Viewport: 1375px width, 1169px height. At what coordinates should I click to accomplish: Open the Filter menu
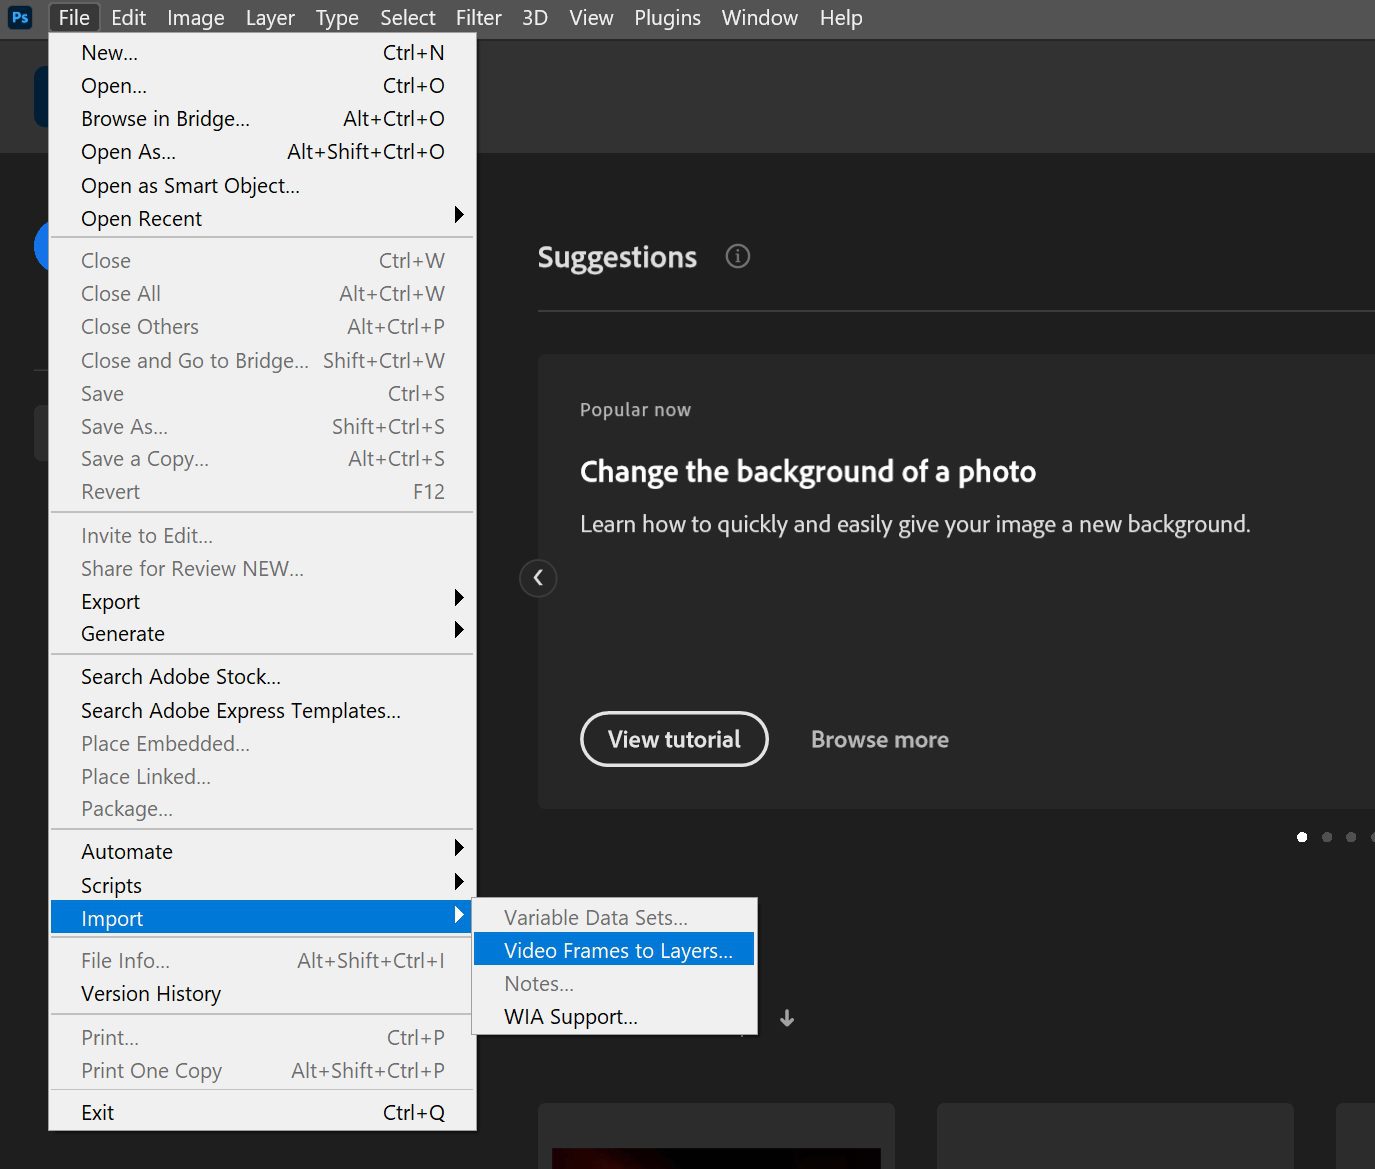[x=478, y=18]
